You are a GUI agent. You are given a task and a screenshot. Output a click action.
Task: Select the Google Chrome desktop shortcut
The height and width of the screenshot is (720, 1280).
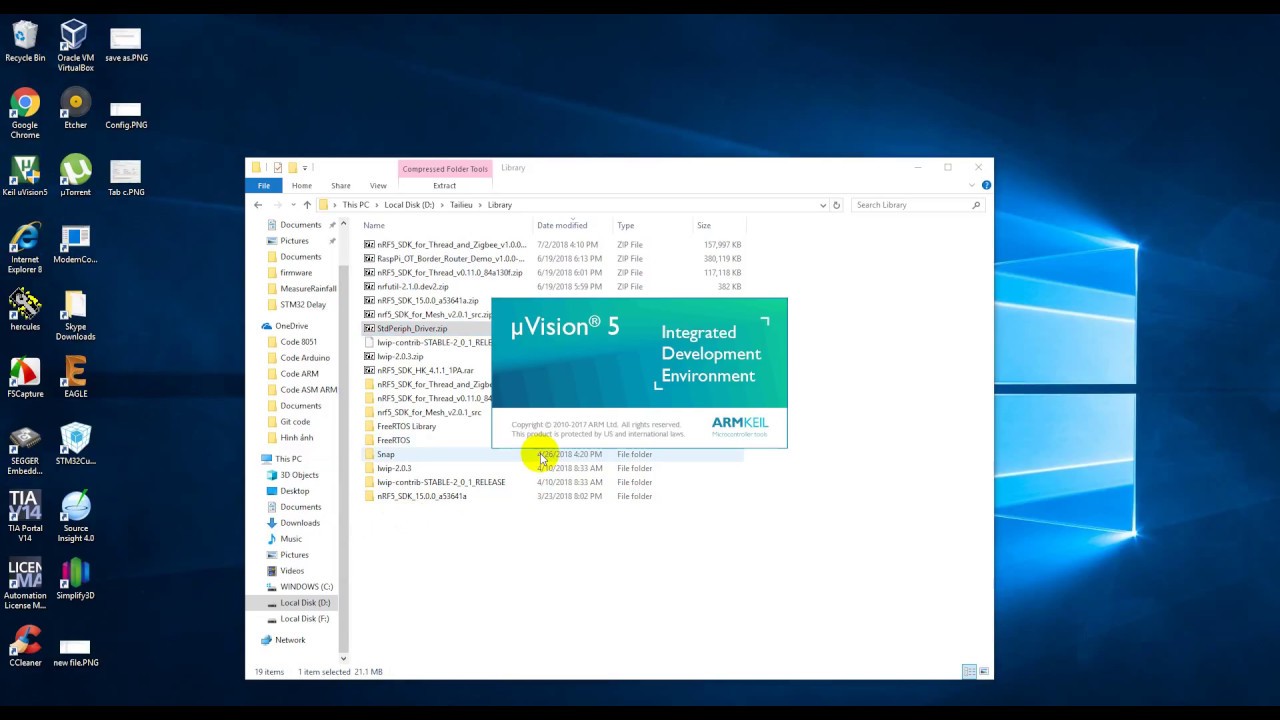tap(25, 114)
